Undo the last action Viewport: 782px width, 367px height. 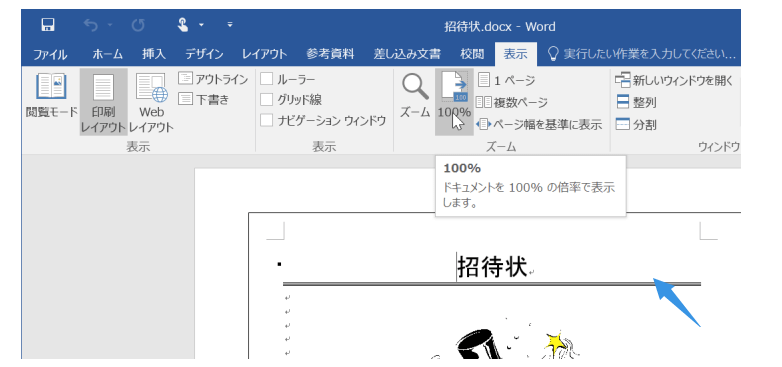(x=91, y=25)
